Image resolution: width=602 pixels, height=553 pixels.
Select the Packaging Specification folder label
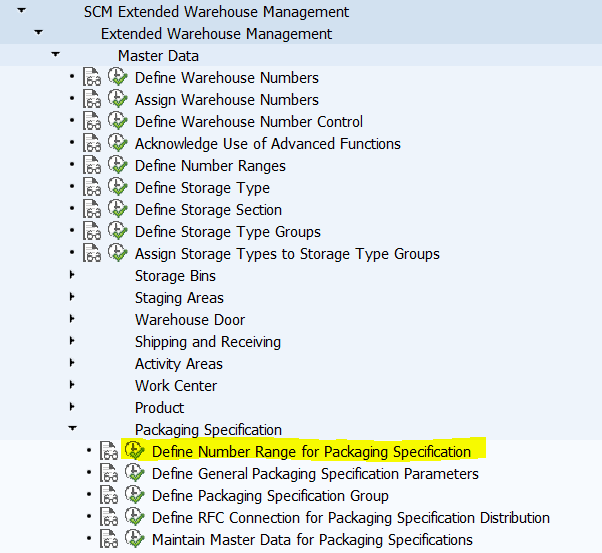click(x=208, y=430)
